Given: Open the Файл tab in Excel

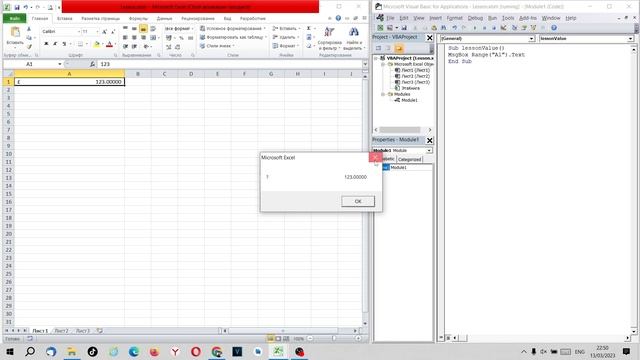Looking at the screenshot, I should 15,18.
